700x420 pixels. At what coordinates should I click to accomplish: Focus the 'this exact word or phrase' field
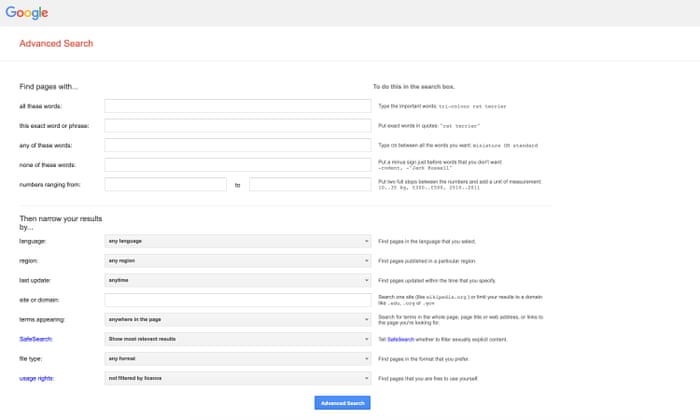tap(238, 126)
